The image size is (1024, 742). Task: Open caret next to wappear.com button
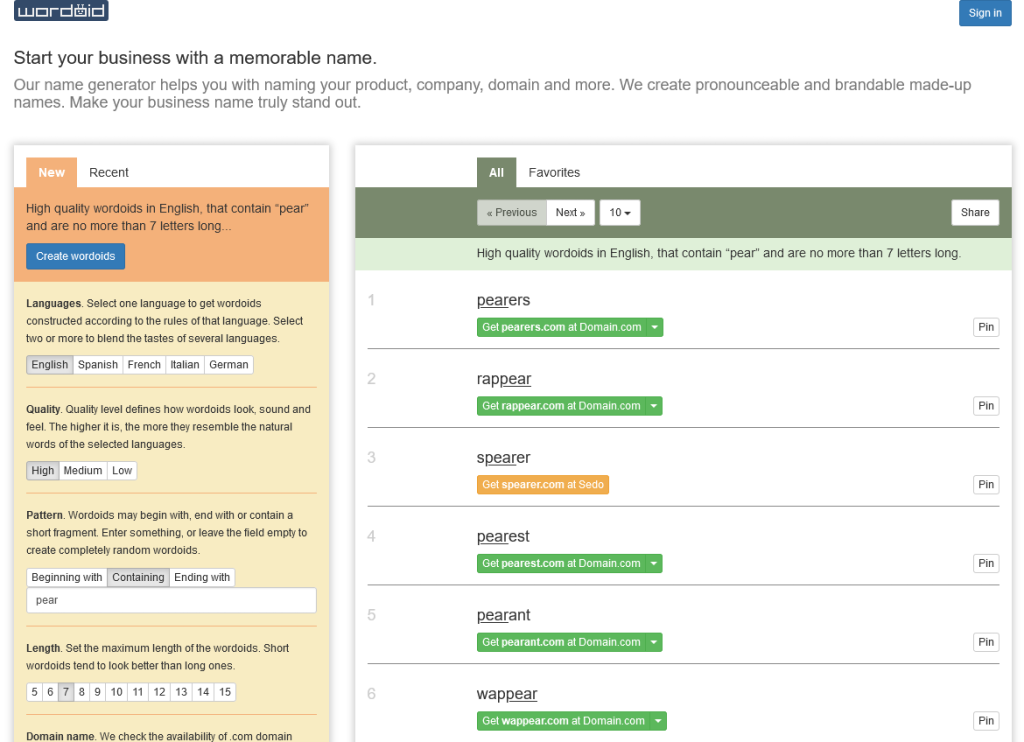tap(658, 721)
